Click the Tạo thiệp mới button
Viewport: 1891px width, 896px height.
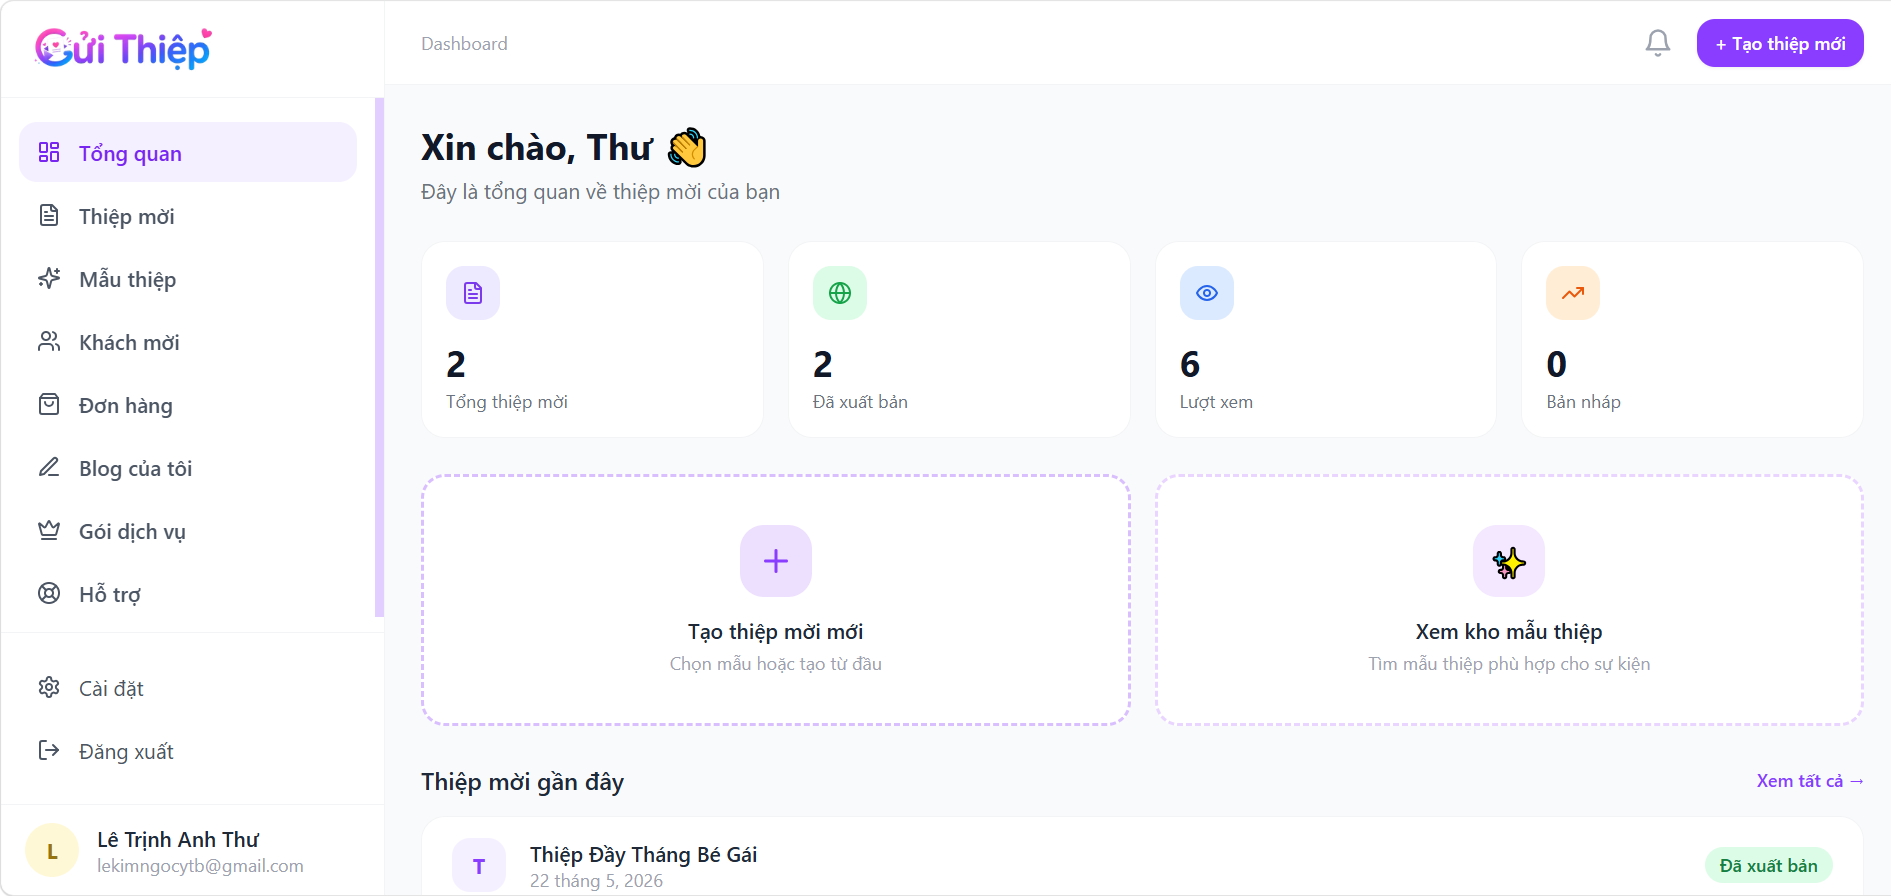coord(1780,43)
